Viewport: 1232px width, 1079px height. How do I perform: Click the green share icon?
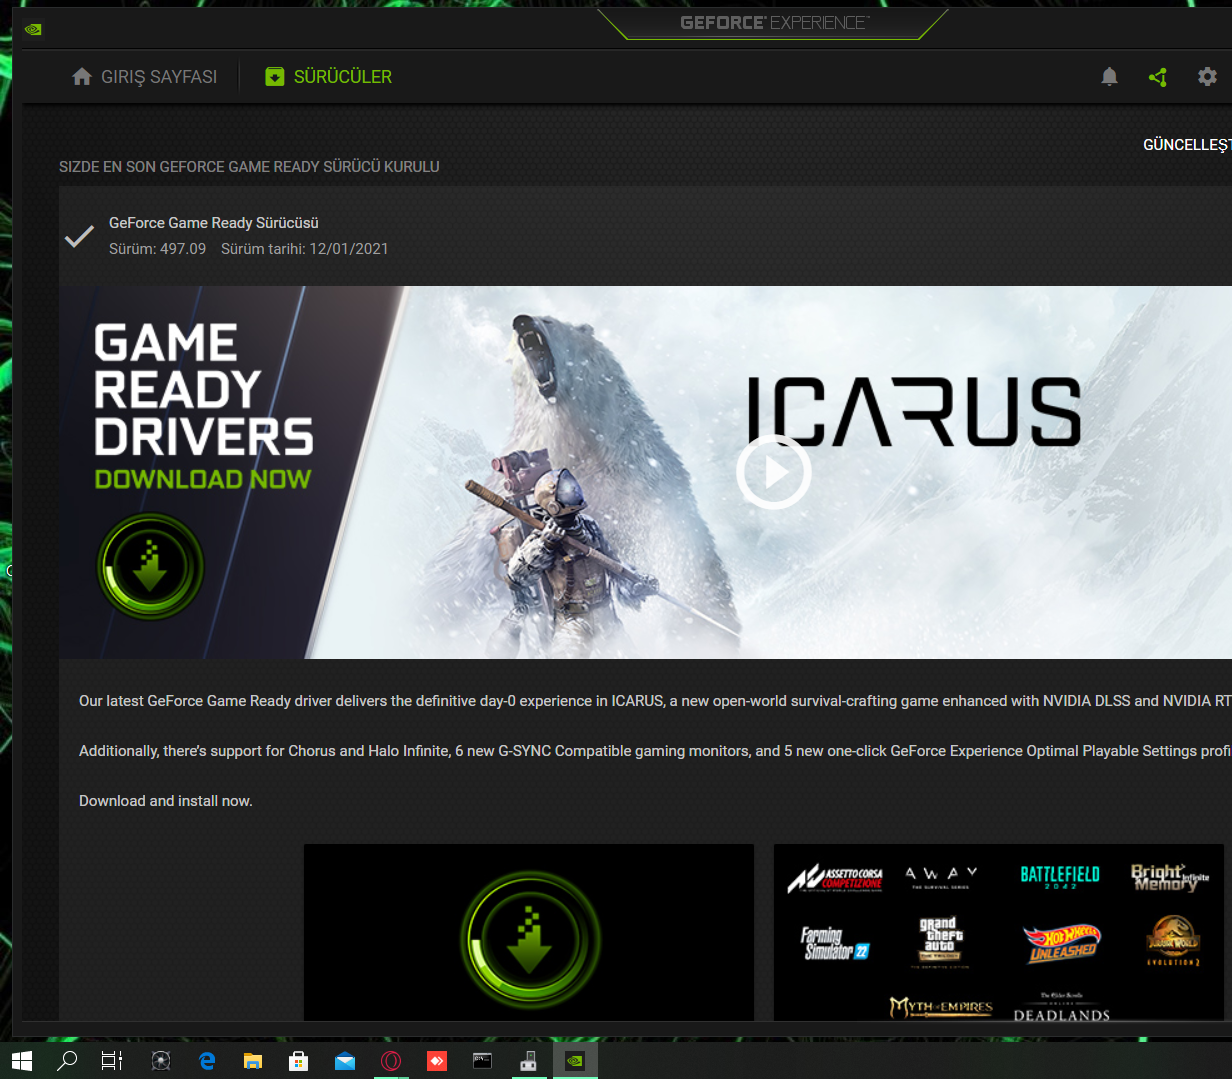1158,77
